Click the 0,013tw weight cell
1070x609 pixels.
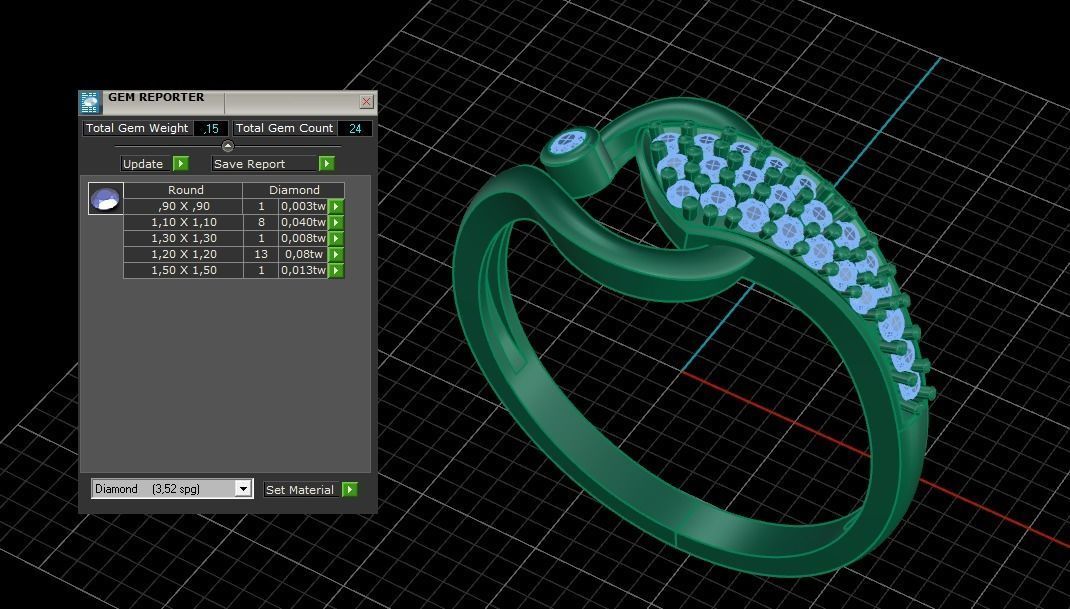303,270
